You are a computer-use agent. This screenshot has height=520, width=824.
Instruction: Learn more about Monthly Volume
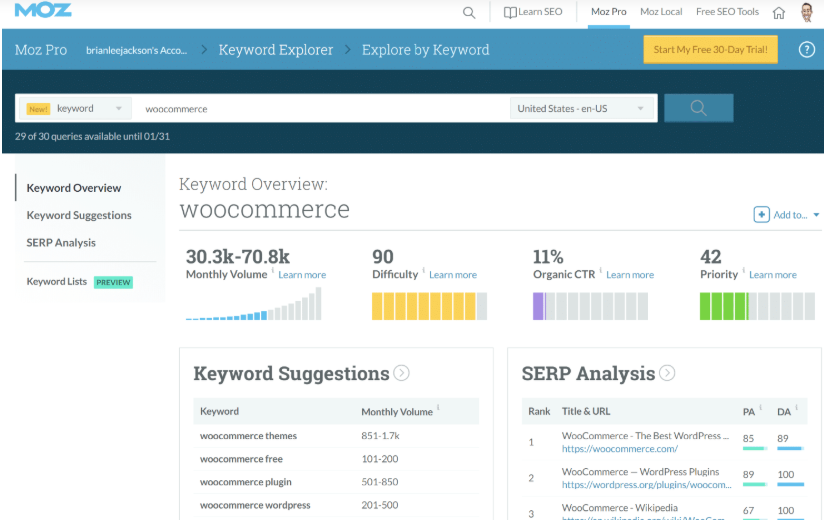point(302,275)
